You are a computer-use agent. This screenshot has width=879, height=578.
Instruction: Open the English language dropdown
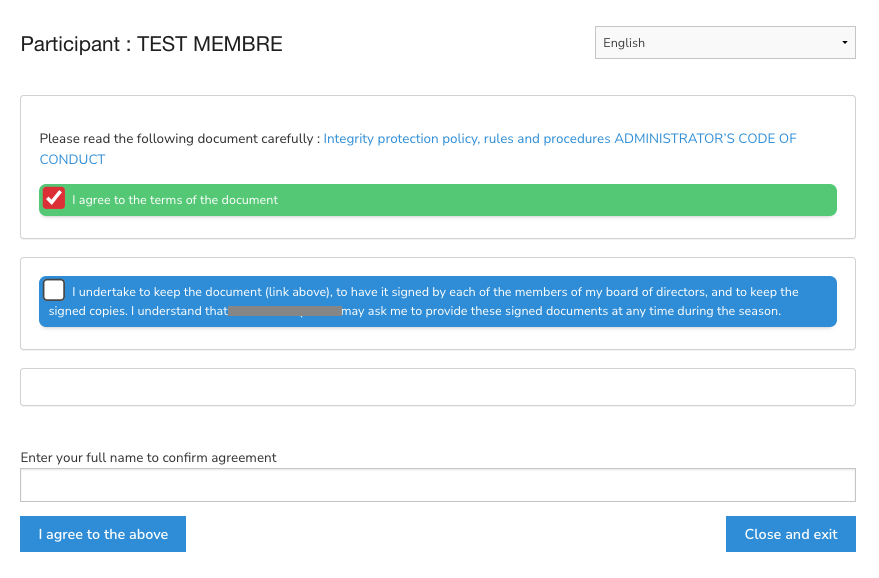(x=724, y=43)
